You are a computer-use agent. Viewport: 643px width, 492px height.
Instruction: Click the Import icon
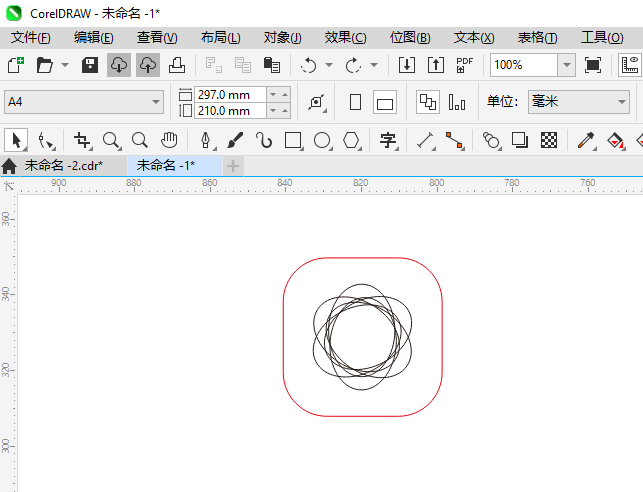(407, 65)
